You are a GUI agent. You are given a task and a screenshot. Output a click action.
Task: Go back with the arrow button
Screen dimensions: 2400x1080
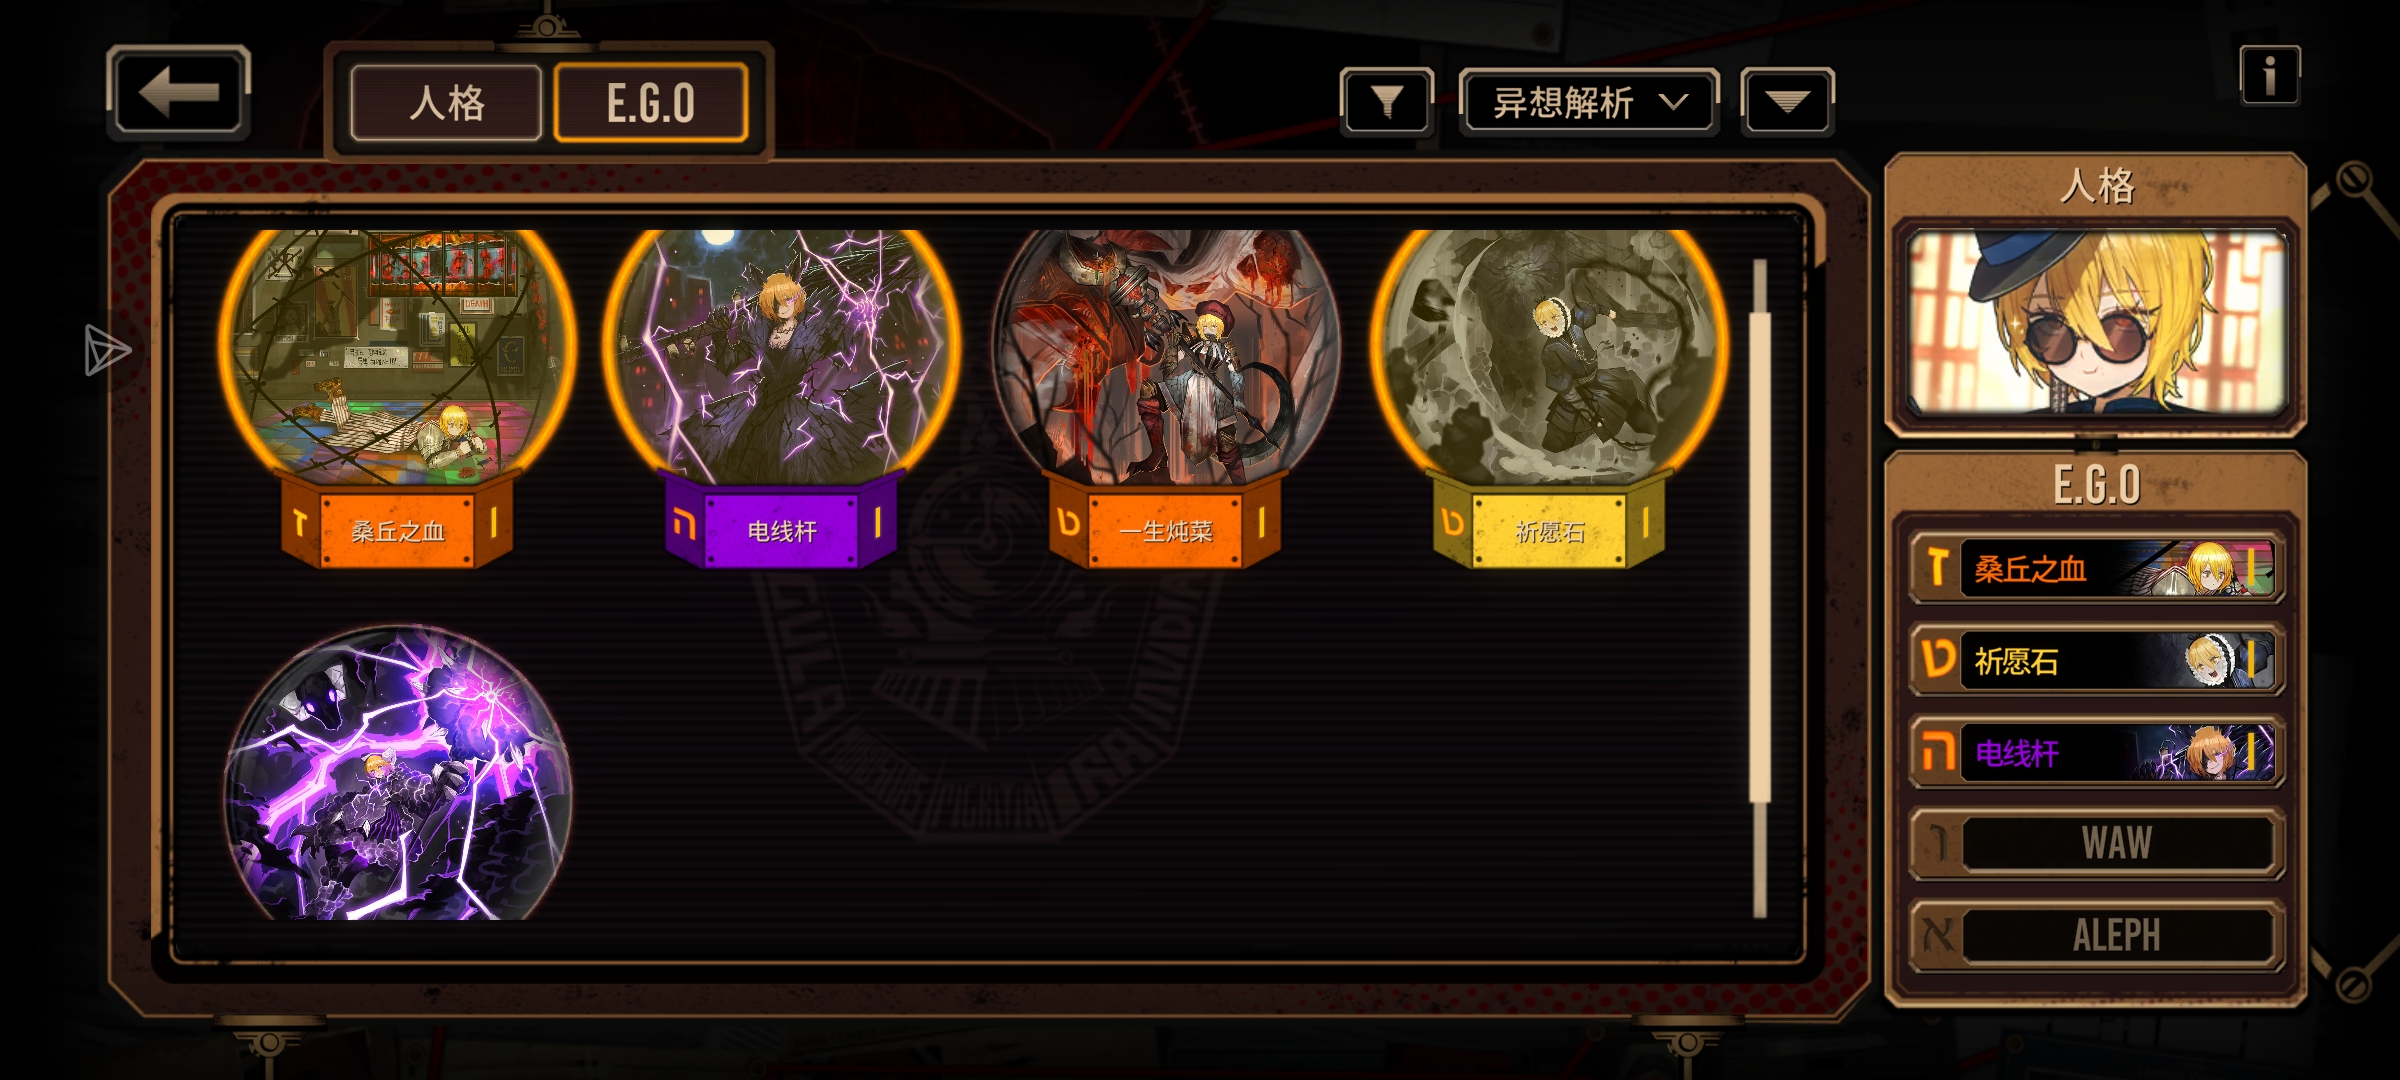tap(178, 93)
